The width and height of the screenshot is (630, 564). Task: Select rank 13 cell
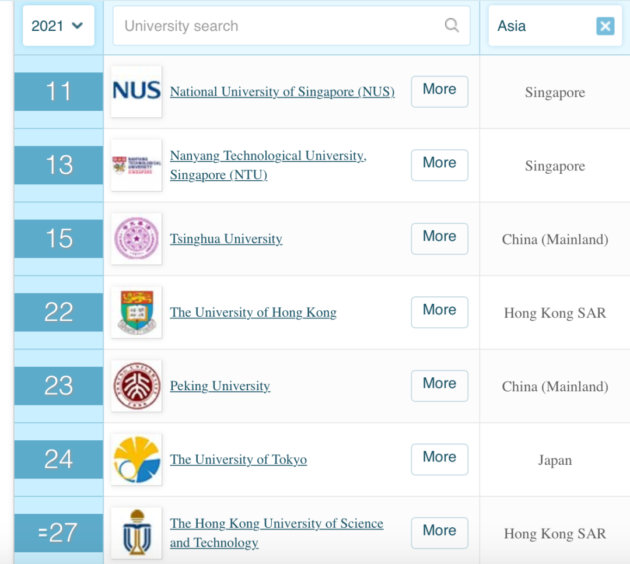click(x=59, y=165)
